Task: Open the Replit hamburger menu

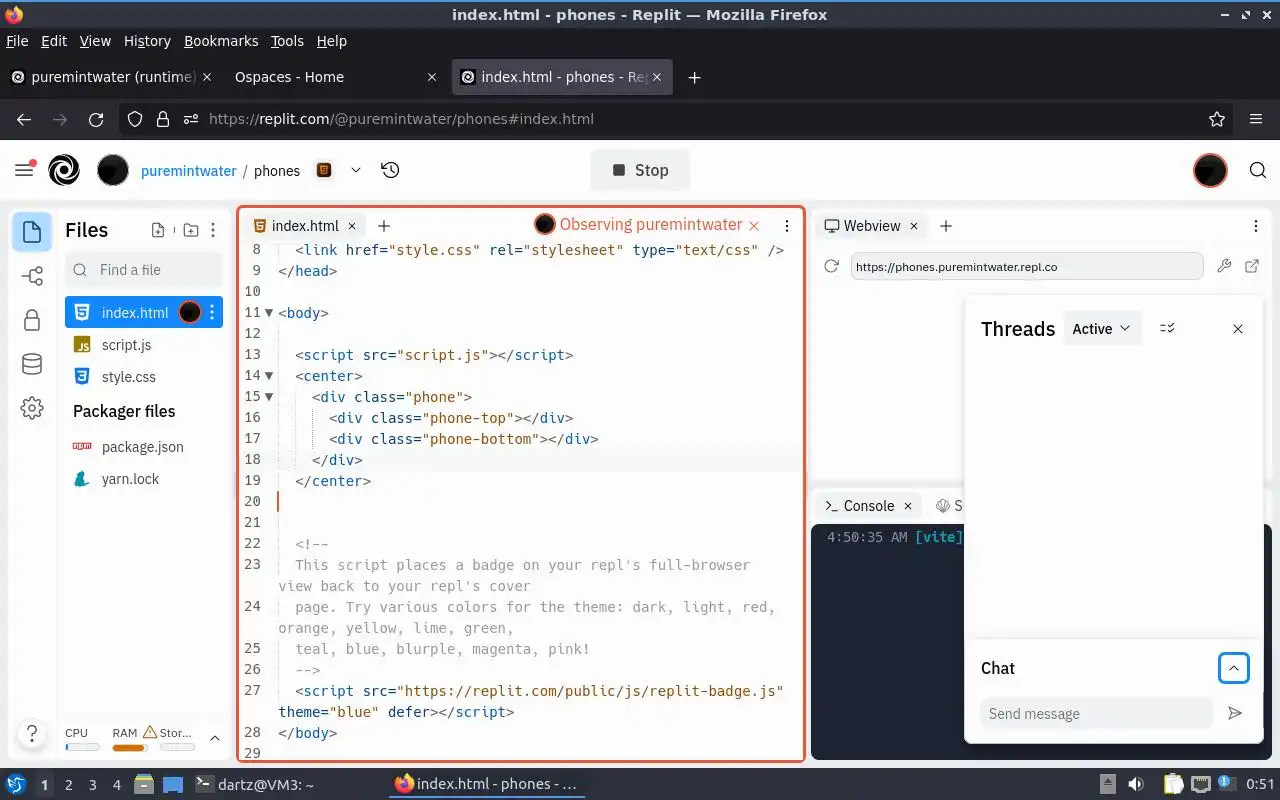Action: pos(25,170)
